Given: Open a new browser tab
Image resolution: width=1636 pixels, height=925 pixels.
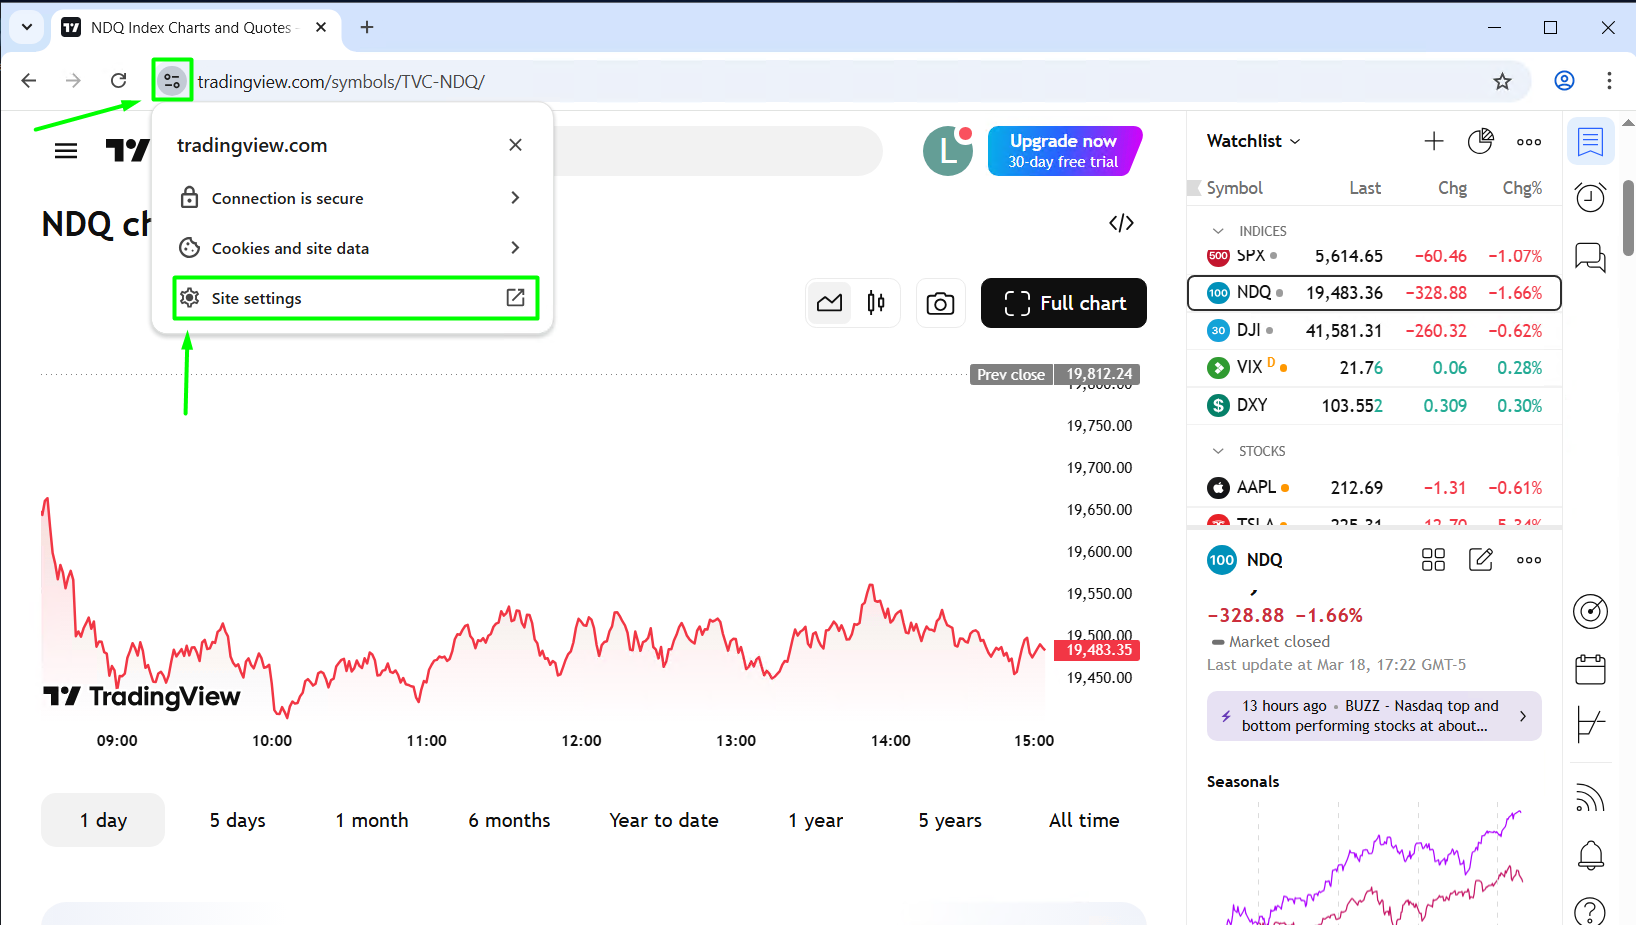Looking at the screenshot, I should [x=367, y=27].
